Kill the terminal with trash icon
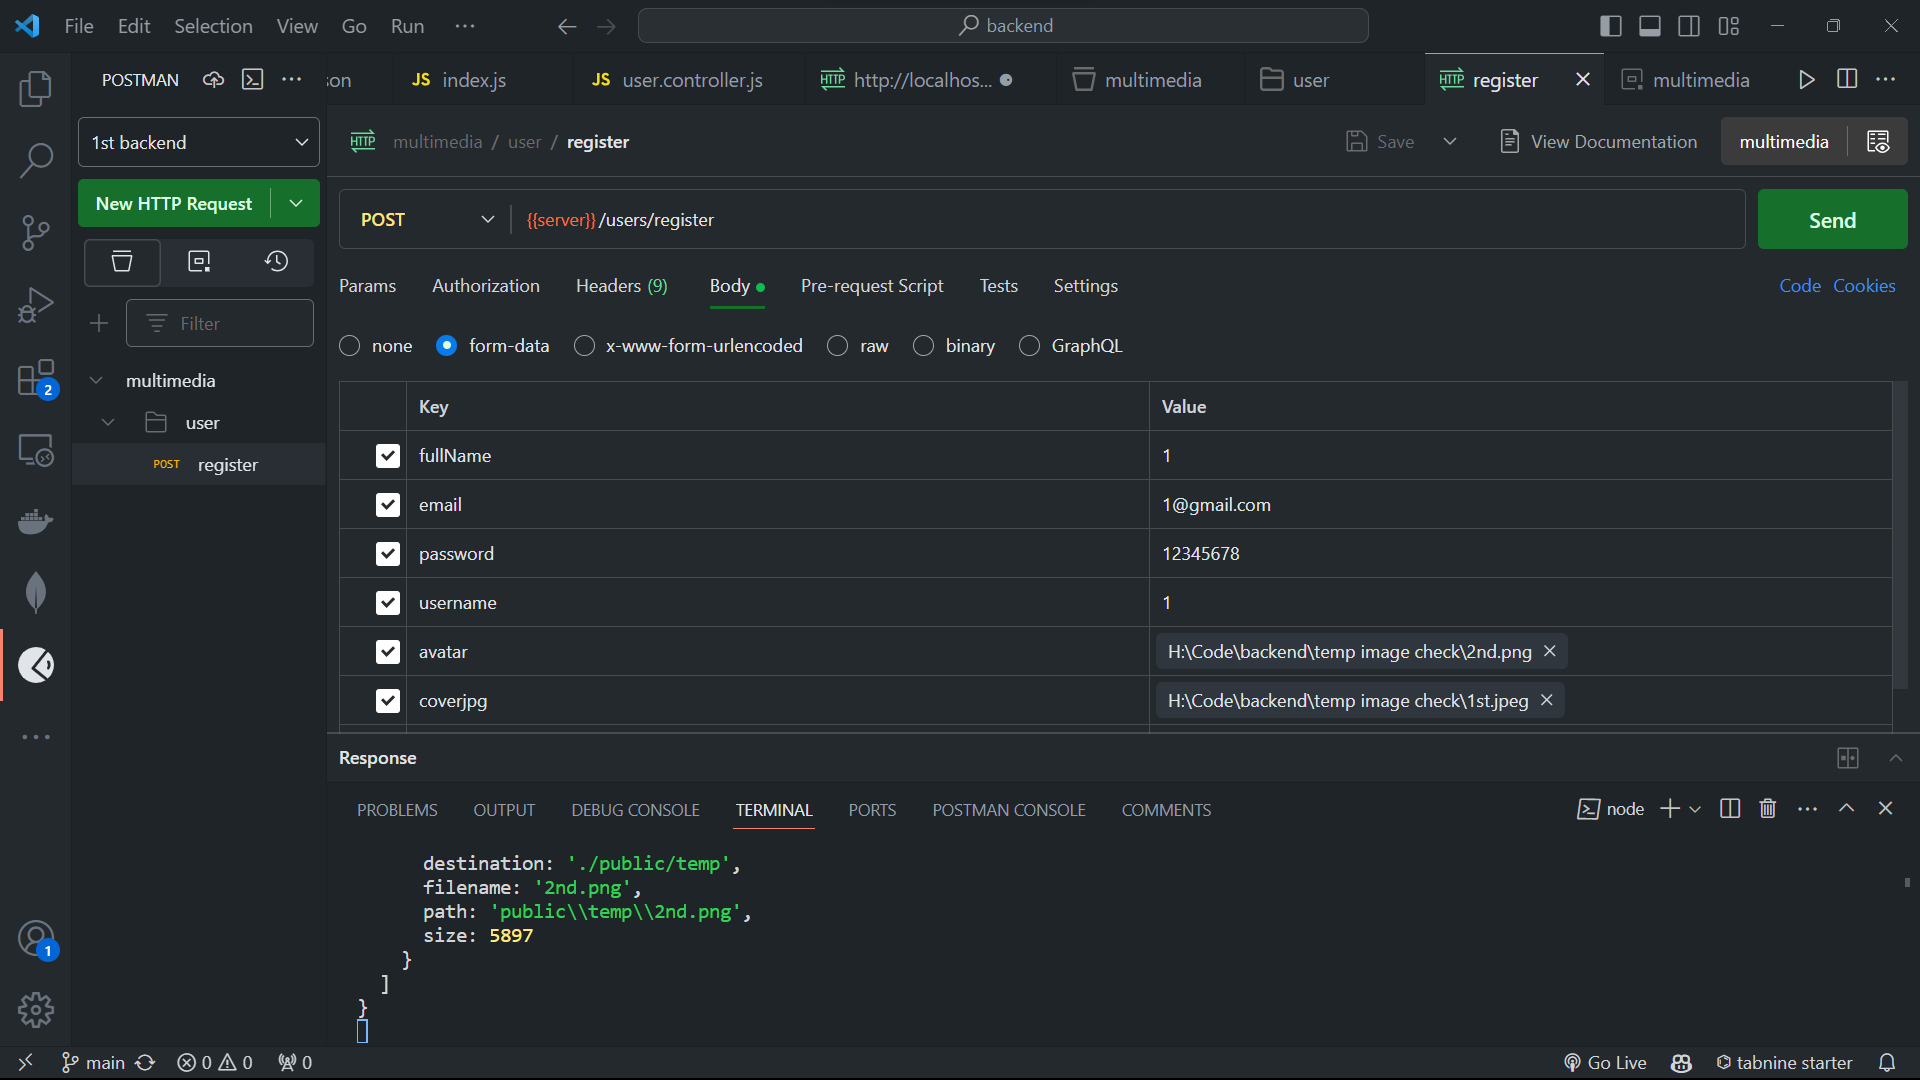Viewport: 1920px width, 1080px height. click(x=1768, y=809)
